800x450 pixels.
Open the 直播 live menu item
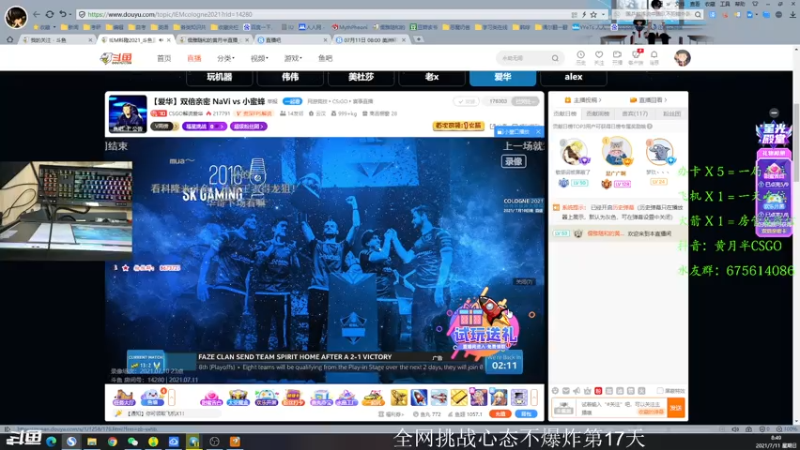pyautogui.click(x=194, y=58)
